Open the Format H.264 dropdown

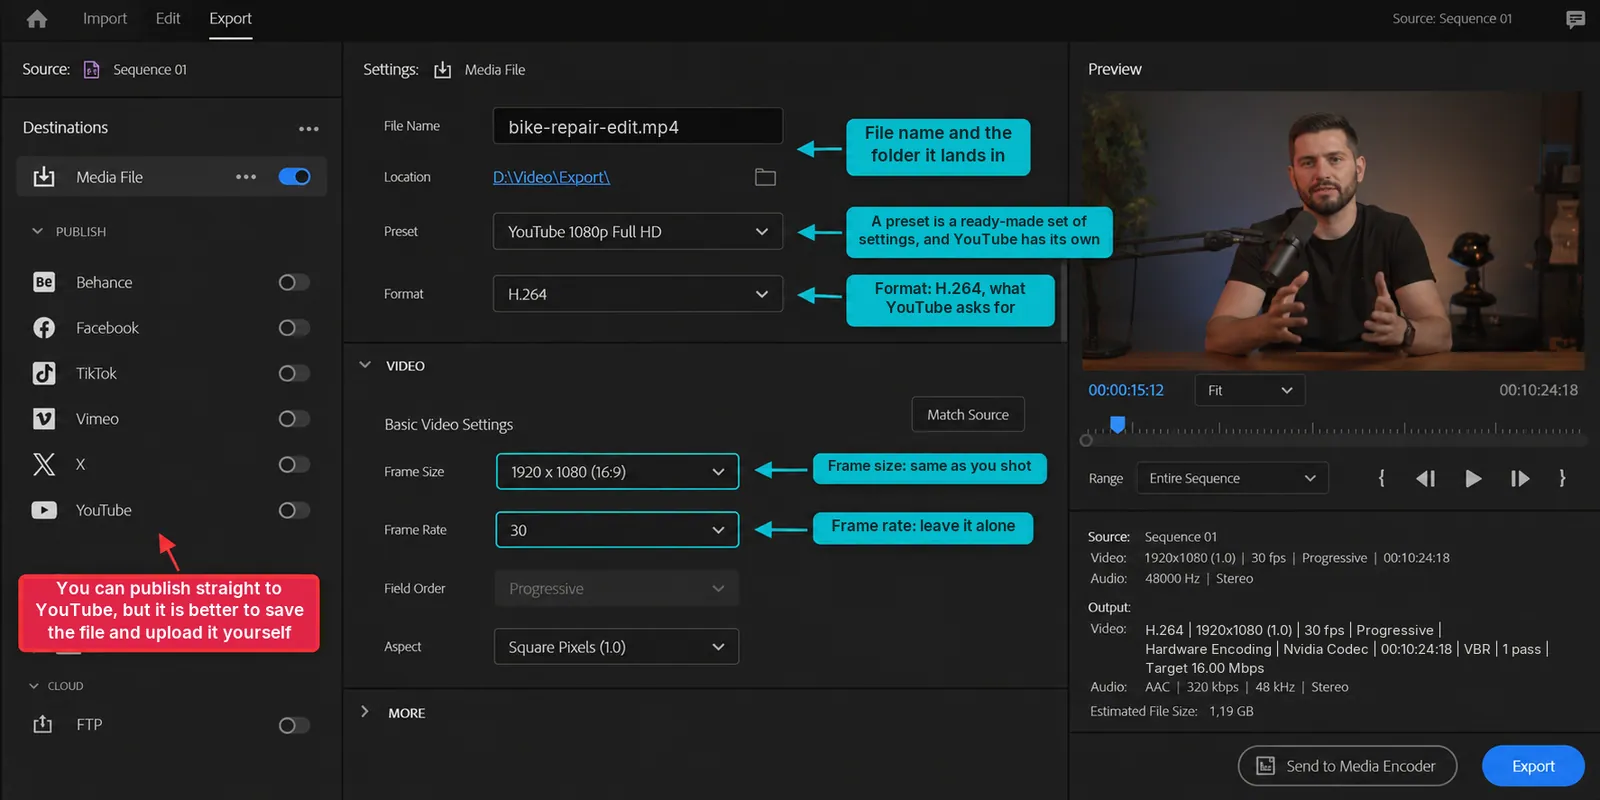pyautogui.click(x=638, y=294)
